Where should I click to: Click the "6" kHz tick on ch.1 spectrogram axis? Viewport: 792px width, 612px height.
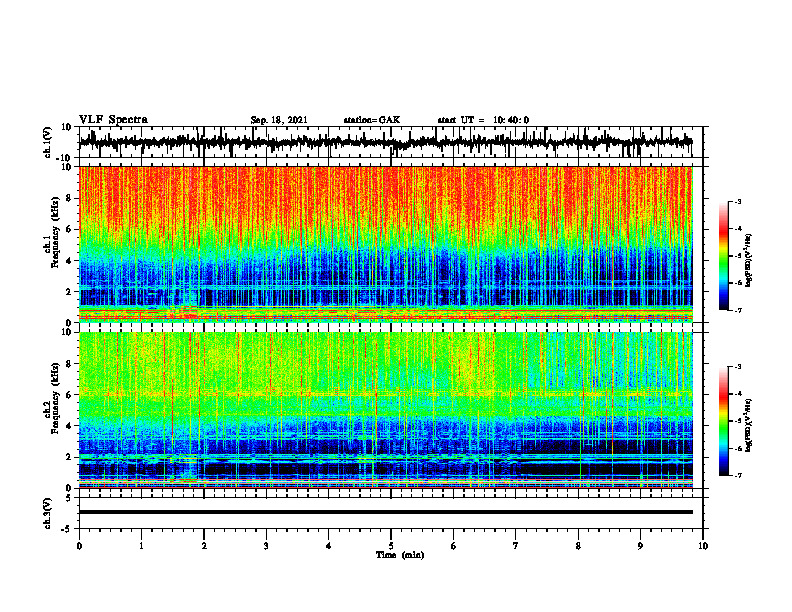coord(69,230)
